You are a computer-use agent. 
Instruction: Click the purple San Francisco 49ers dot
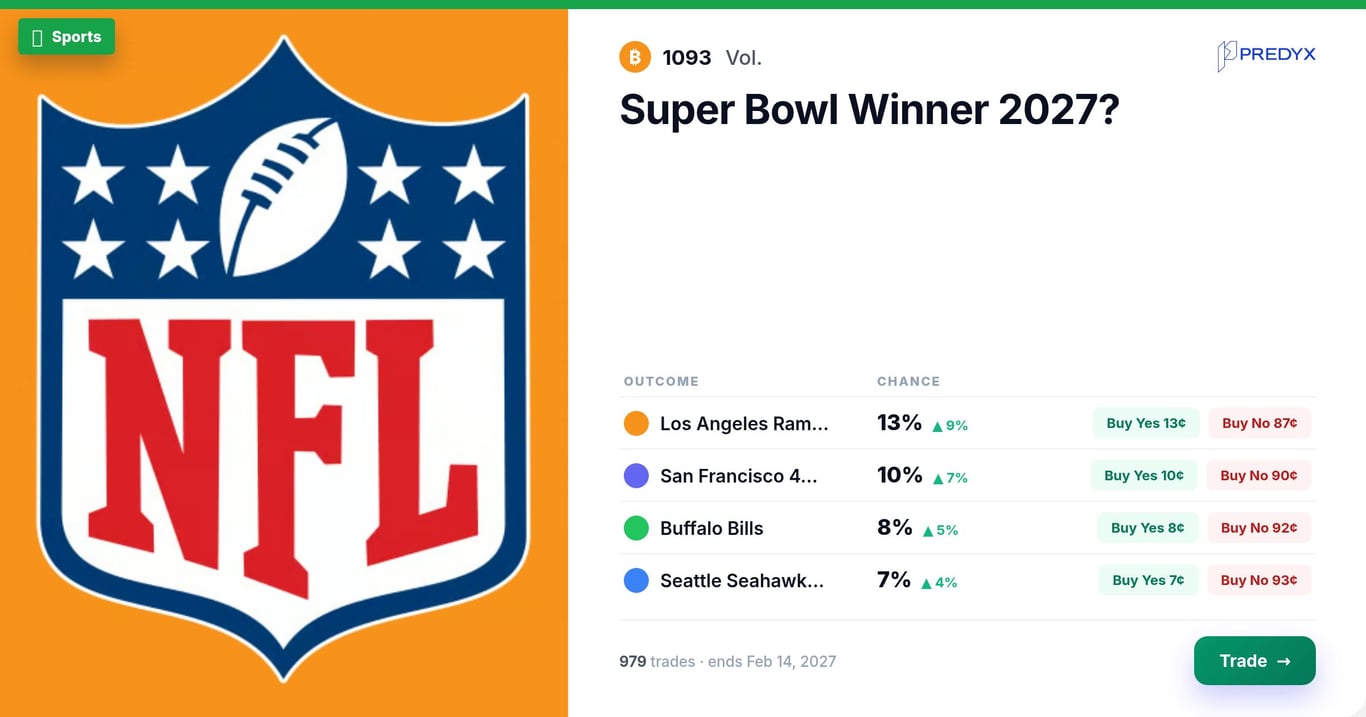[636, 476]
